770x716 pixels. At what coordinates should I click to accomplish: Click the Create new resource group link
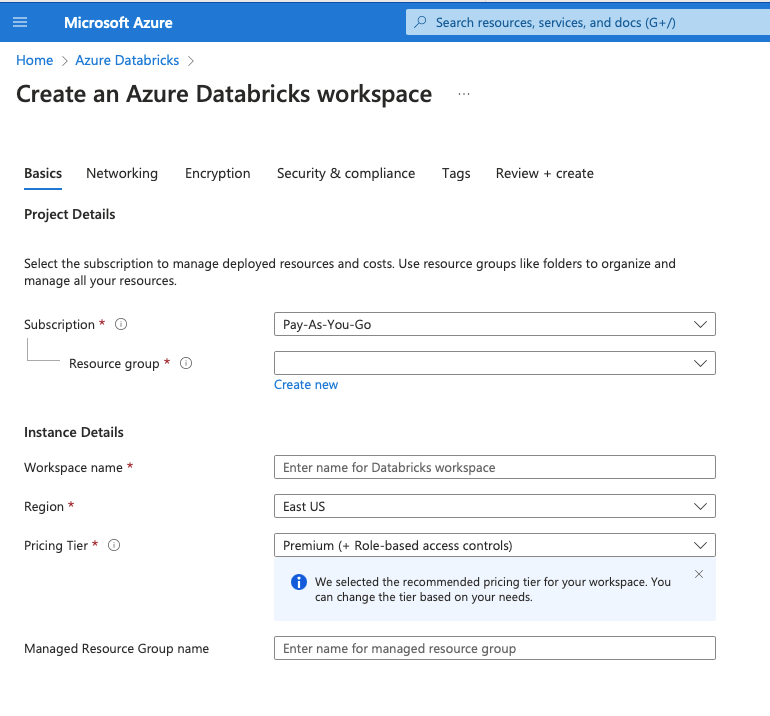306,385
